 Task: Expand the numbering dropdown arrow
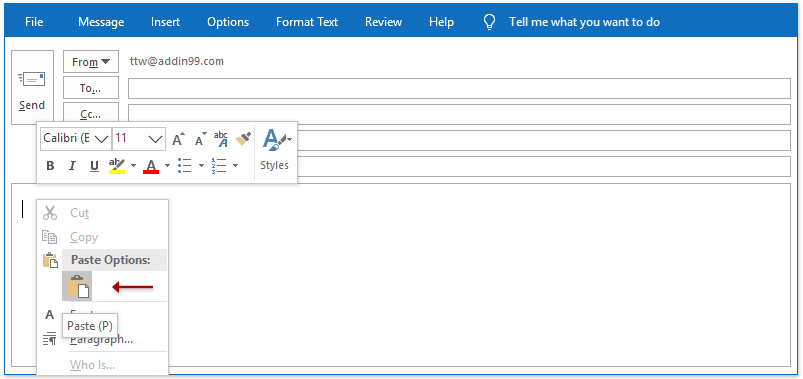click(236, 165)
